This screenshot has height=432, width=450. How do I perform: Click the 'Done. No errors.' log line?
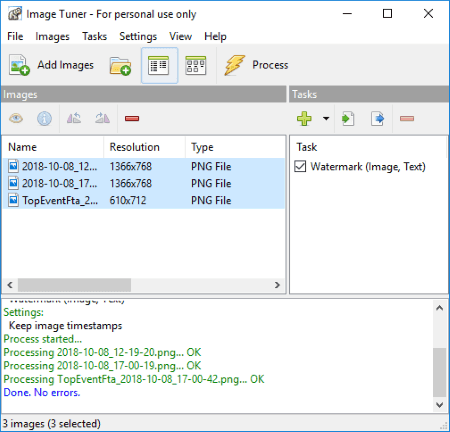42,393
